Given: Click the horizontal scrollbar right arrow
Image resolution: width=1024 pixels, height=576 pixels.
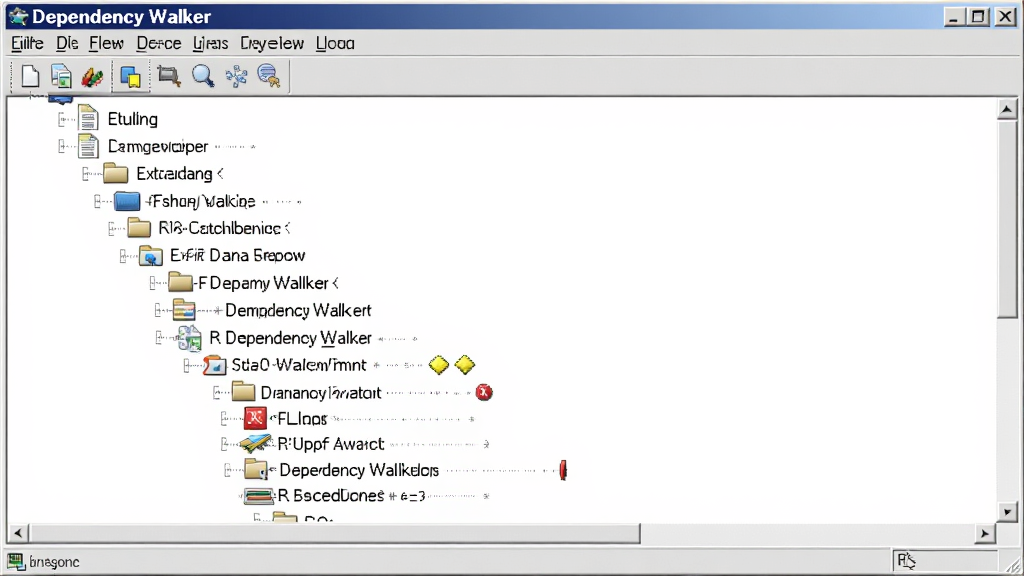Looking at the screenshot, I should (x=984, y=534).
